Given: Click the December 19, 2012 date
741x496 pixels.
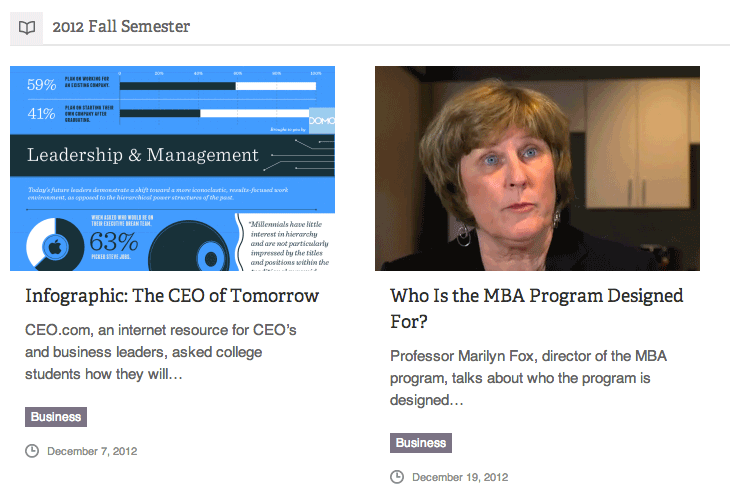Looking at the screenshot, I should tap(460, 477).
